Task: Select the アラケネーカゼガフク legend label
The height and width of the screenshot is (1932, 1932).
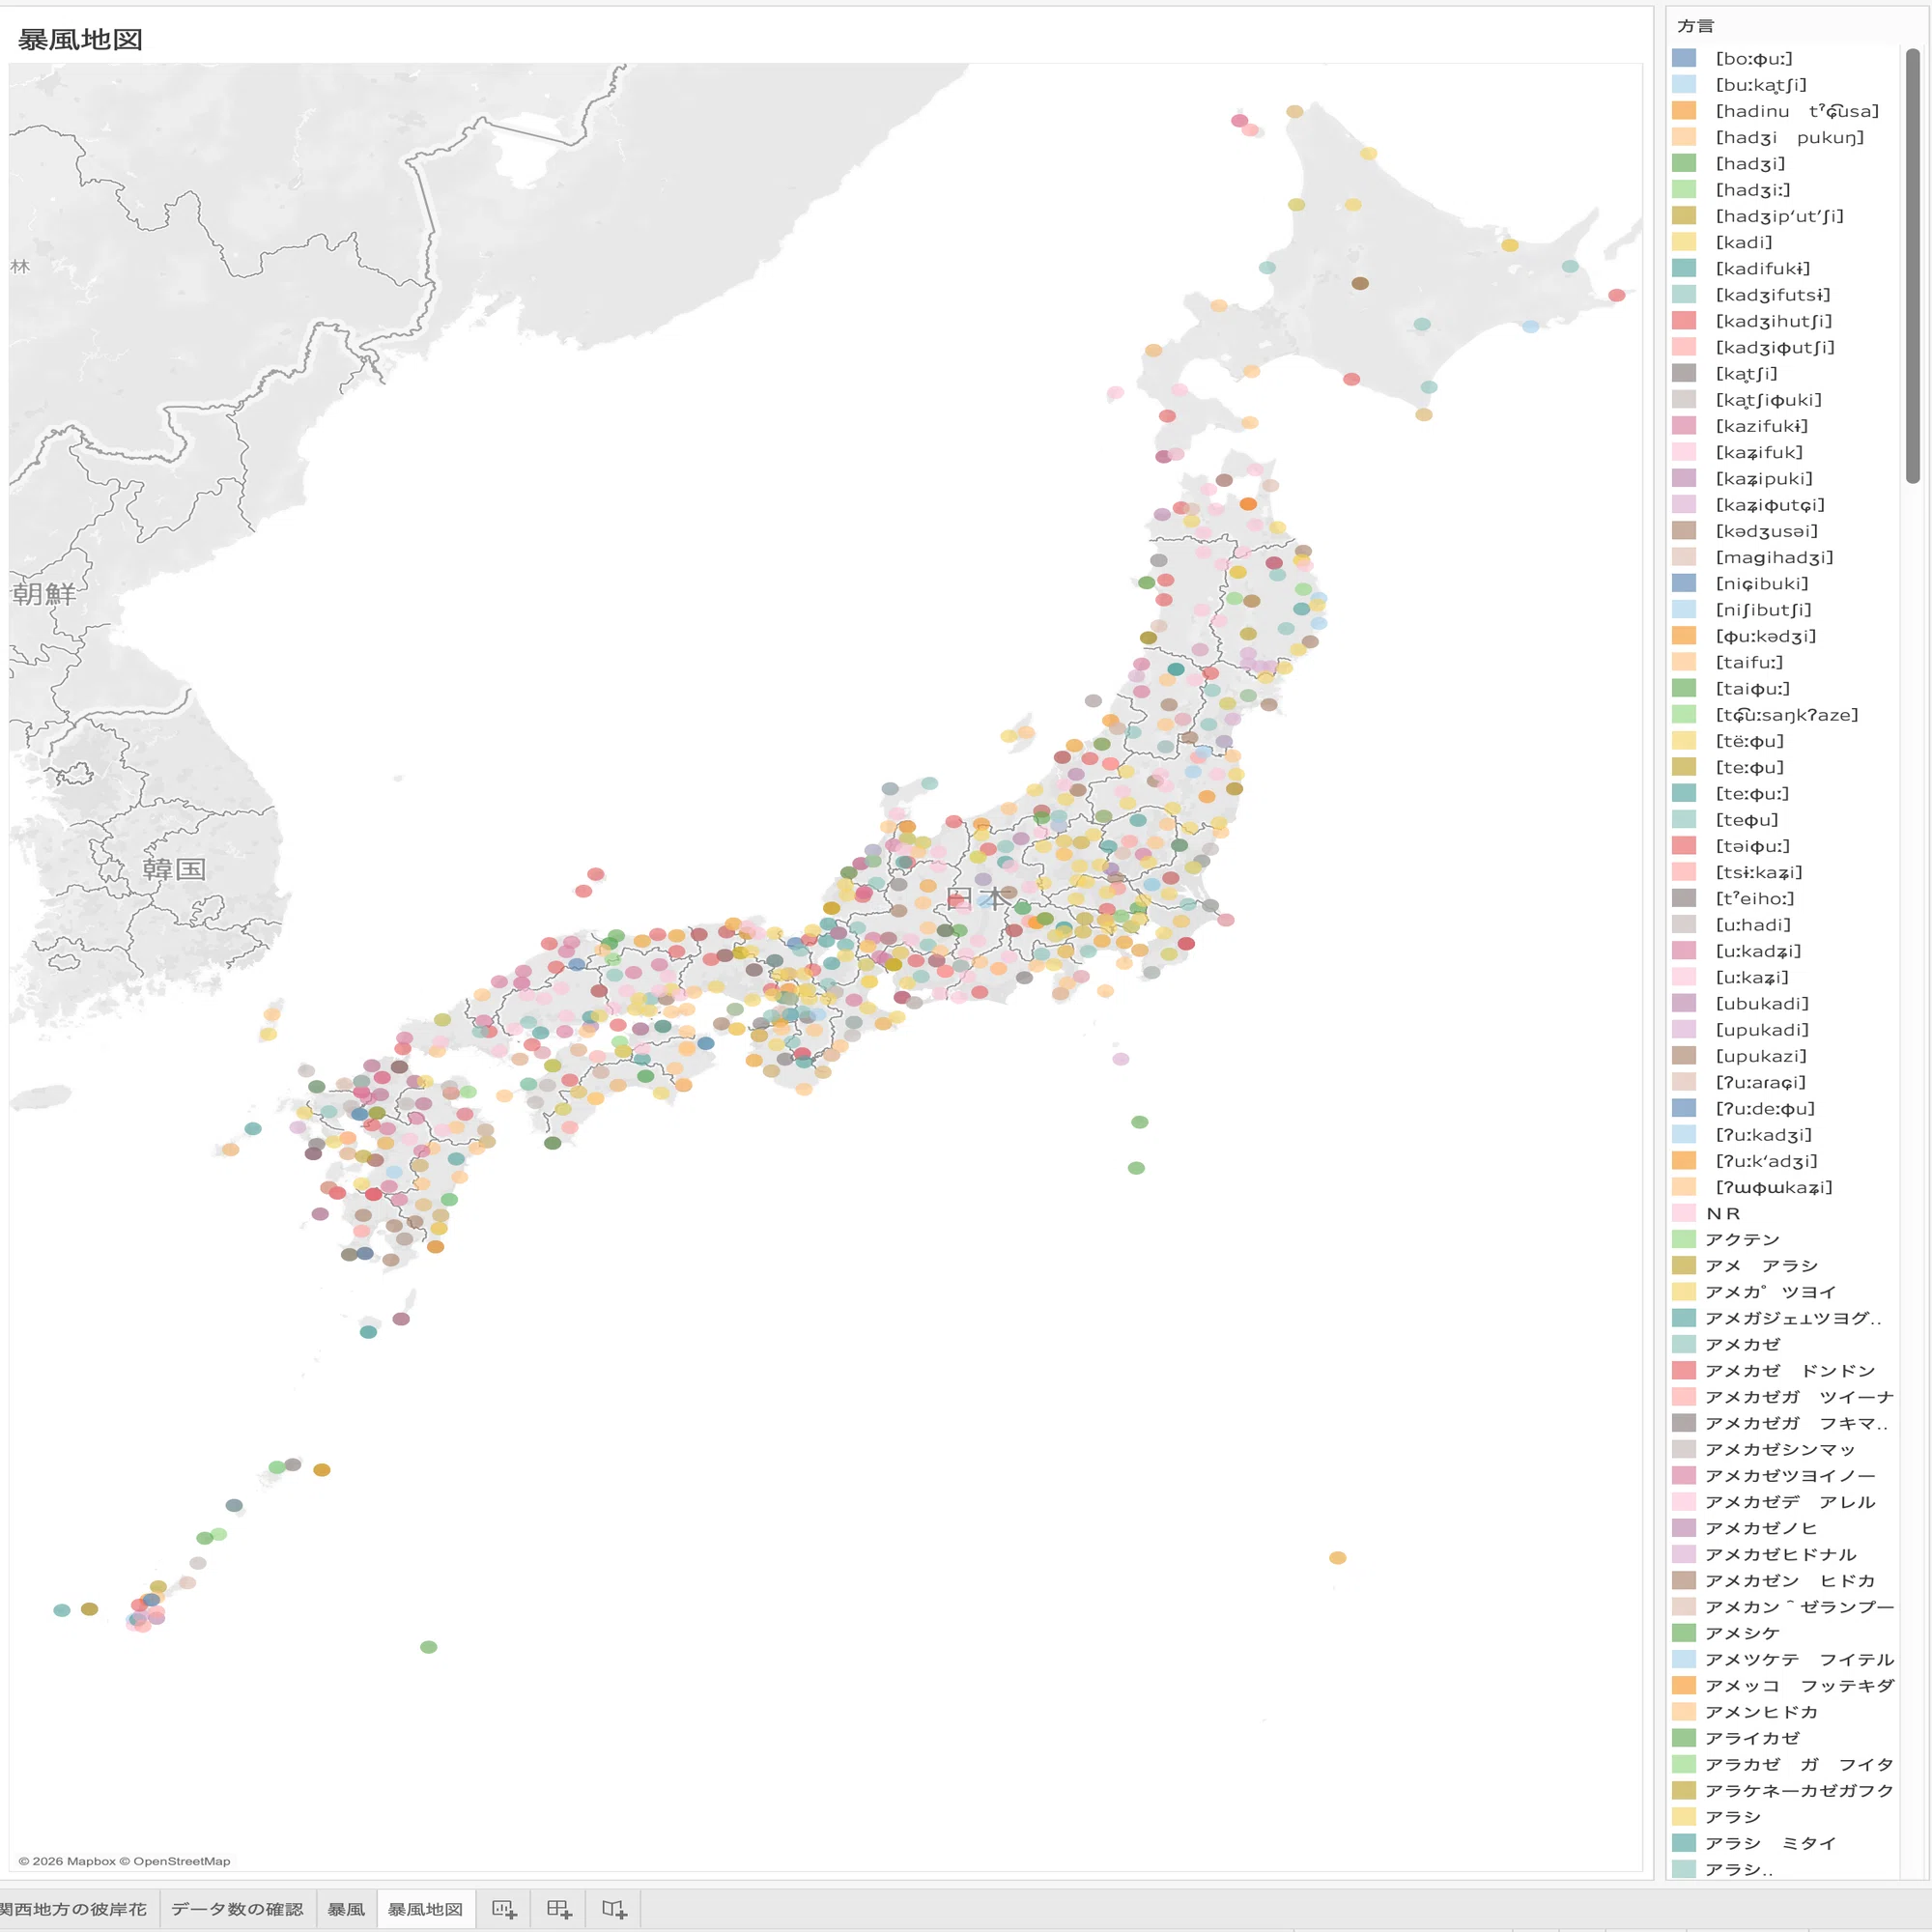Action: (x=1800, y=1791)
